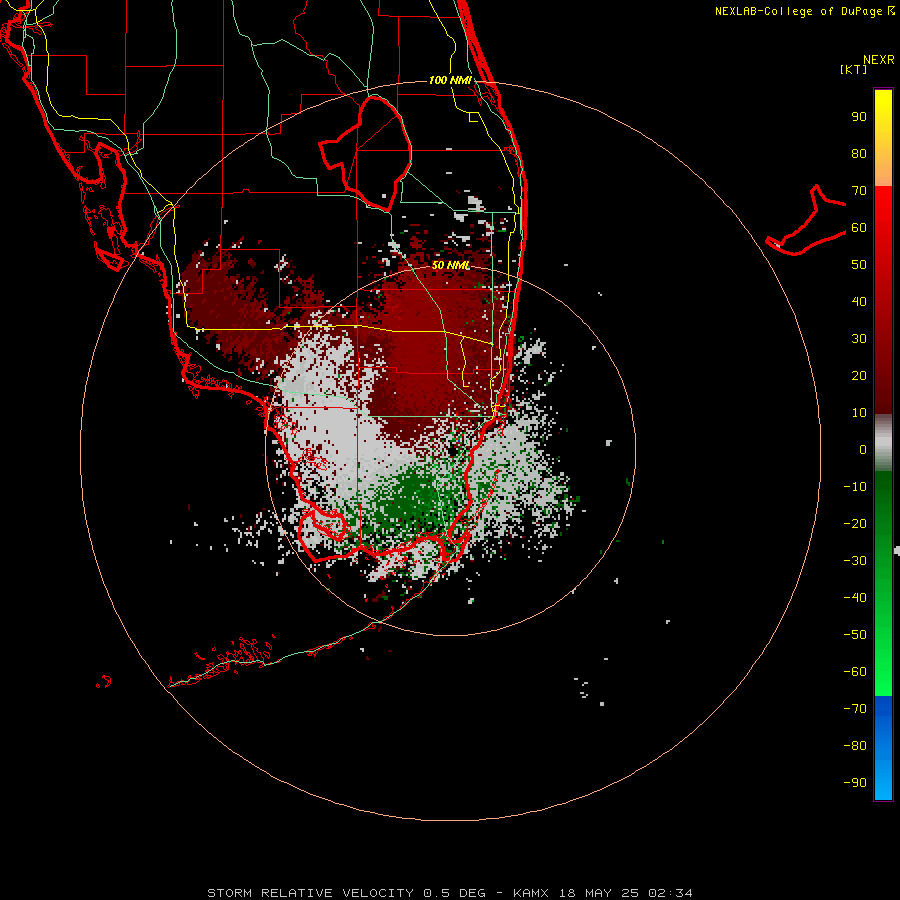The image size is (900, 900).
Task: Click the 50 value on the velocity scale
Action: coord(859,265)
